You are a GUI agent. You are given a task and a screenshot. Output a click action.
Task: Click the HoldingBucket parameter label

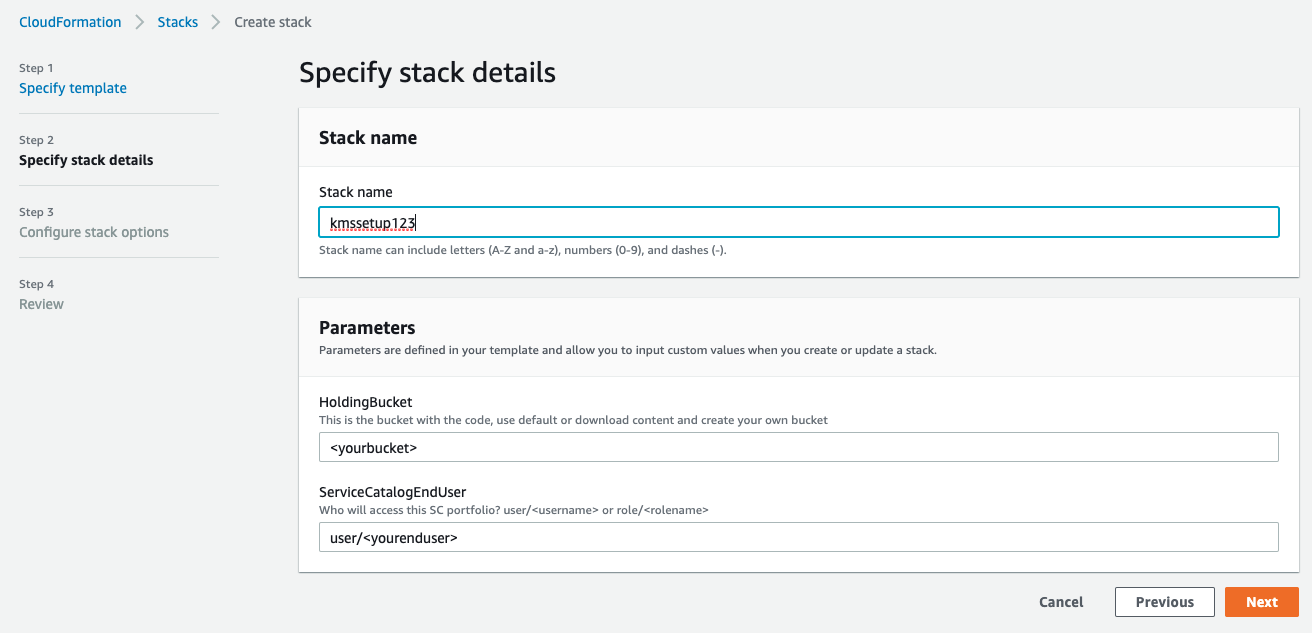tap(366, 401)
